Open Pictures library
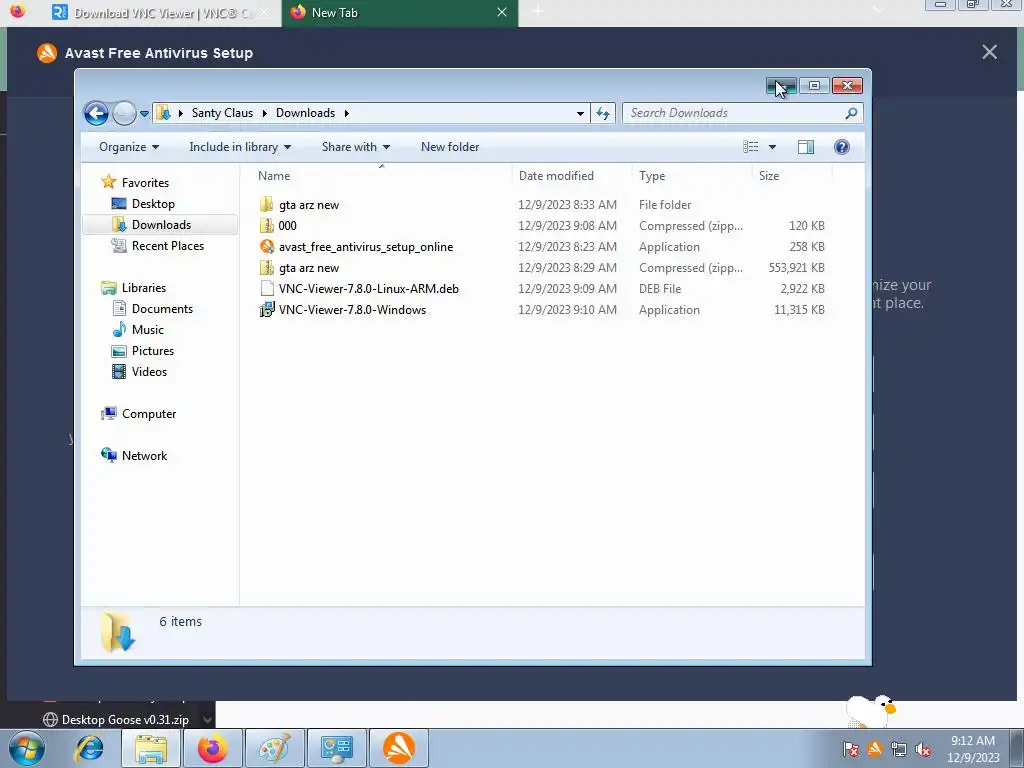Screen dimensions: 1024x768 [x=153, y=351]
